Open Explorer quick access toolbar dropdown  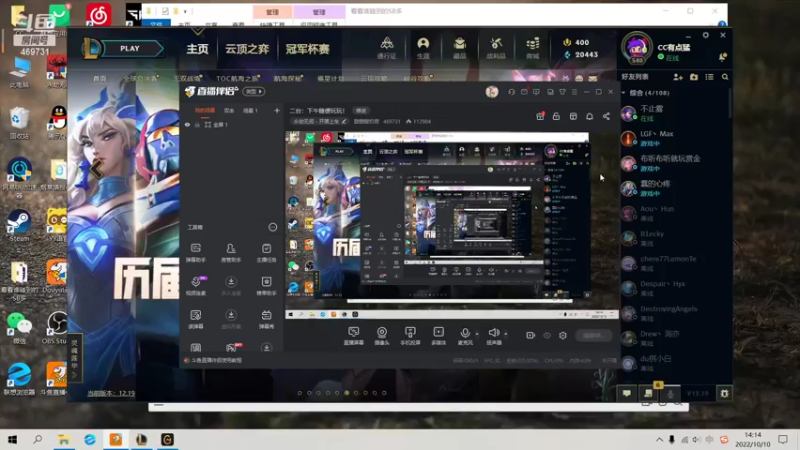pos(185,11)
